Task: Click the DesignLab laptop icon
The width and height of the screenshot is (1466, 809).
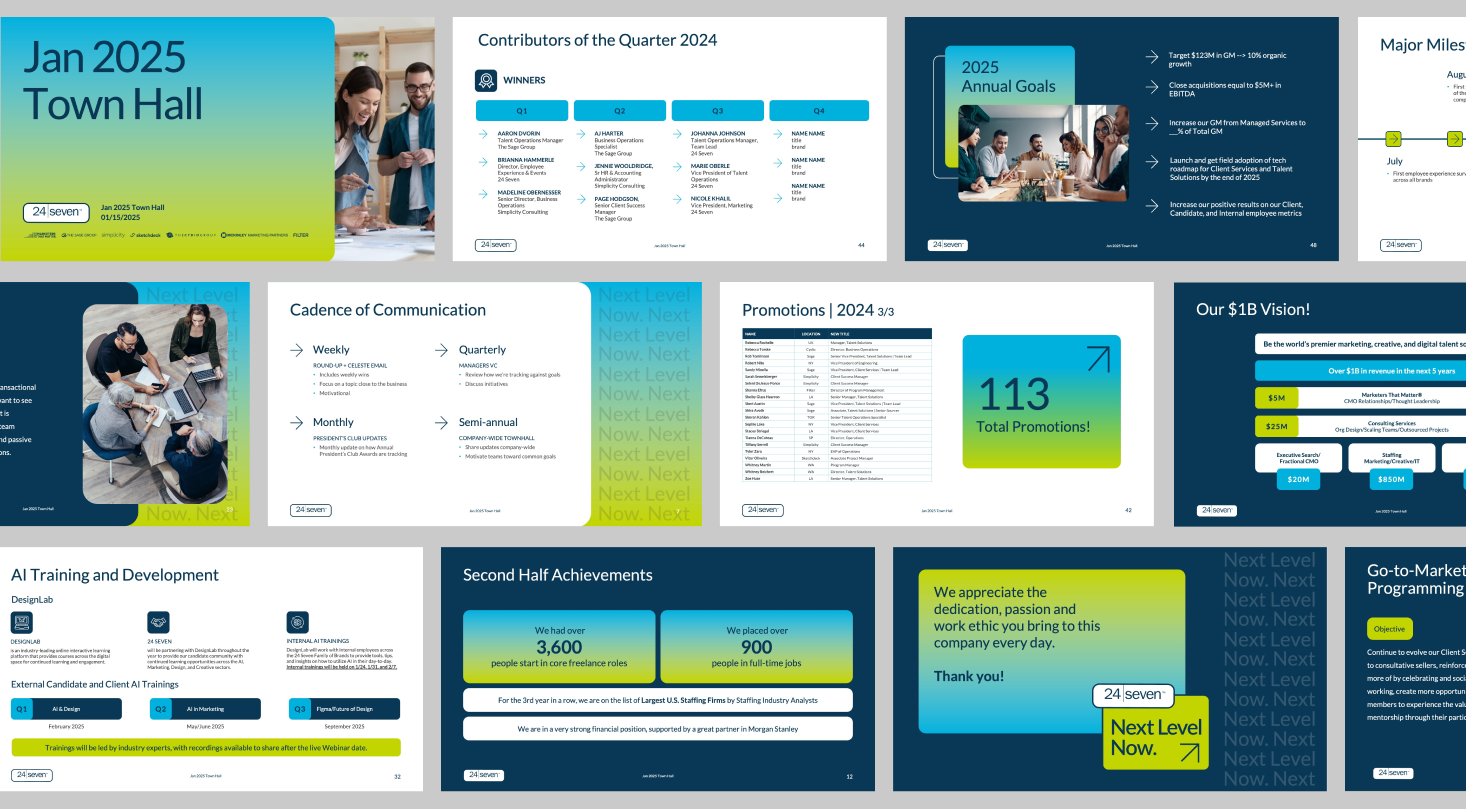Action: (x=22, y=623)
